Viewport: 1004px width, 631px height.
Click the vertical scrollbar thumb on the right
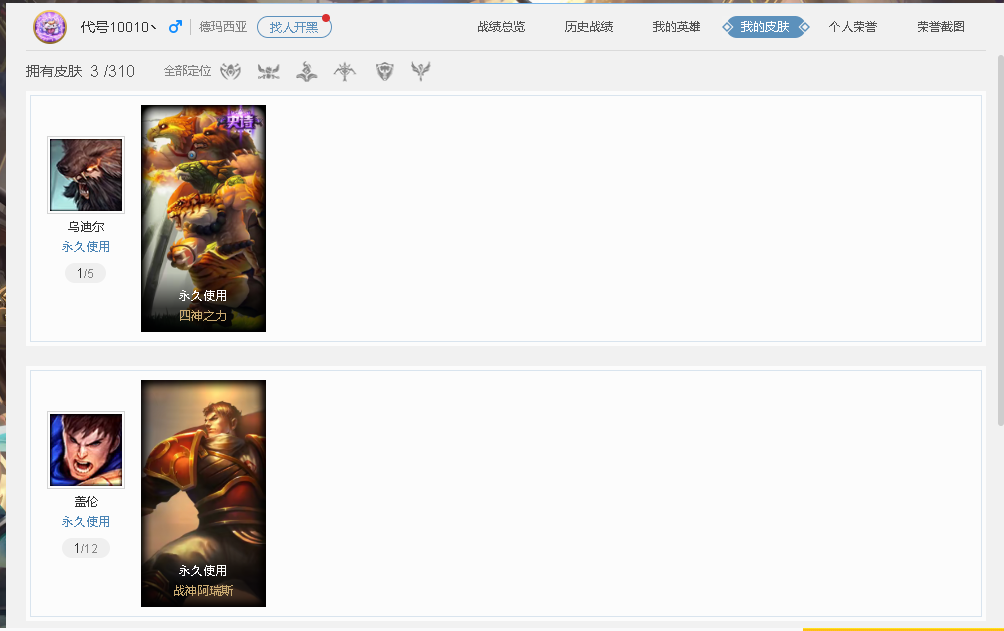point(1000,240)
